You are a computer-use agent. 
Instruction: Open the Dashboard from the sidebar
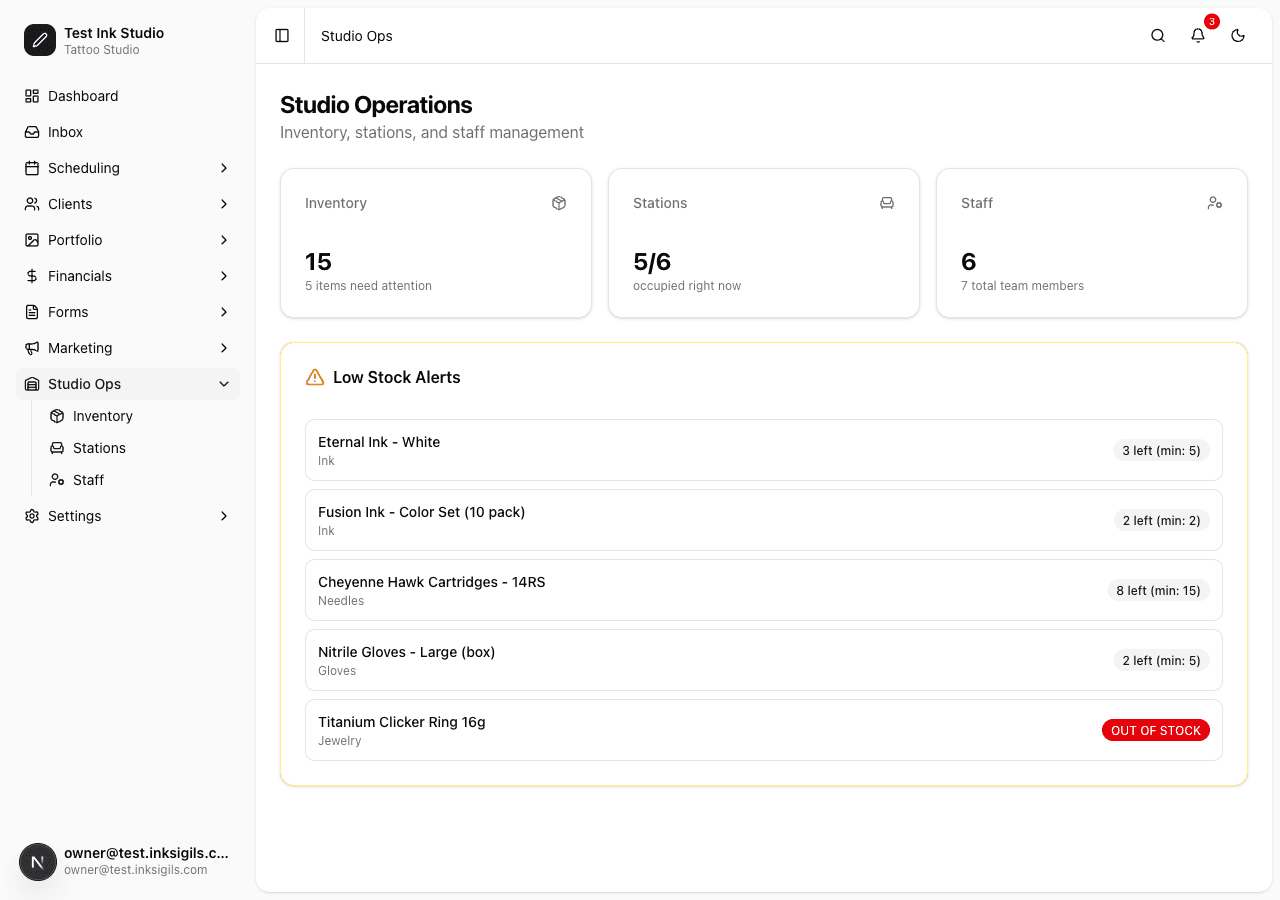click(81, 95)
